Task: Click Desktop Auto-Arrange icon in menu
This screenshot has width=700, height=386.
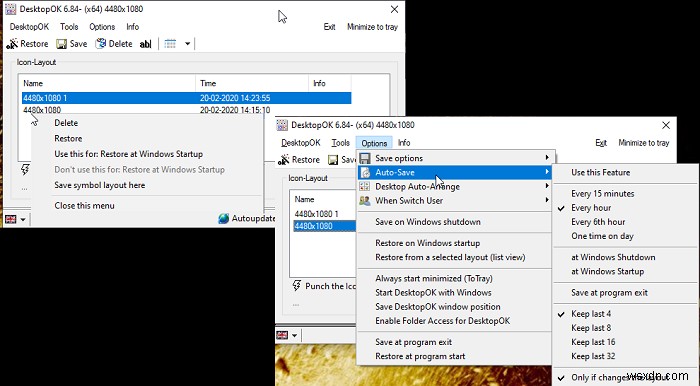Action: coord(365,187)
